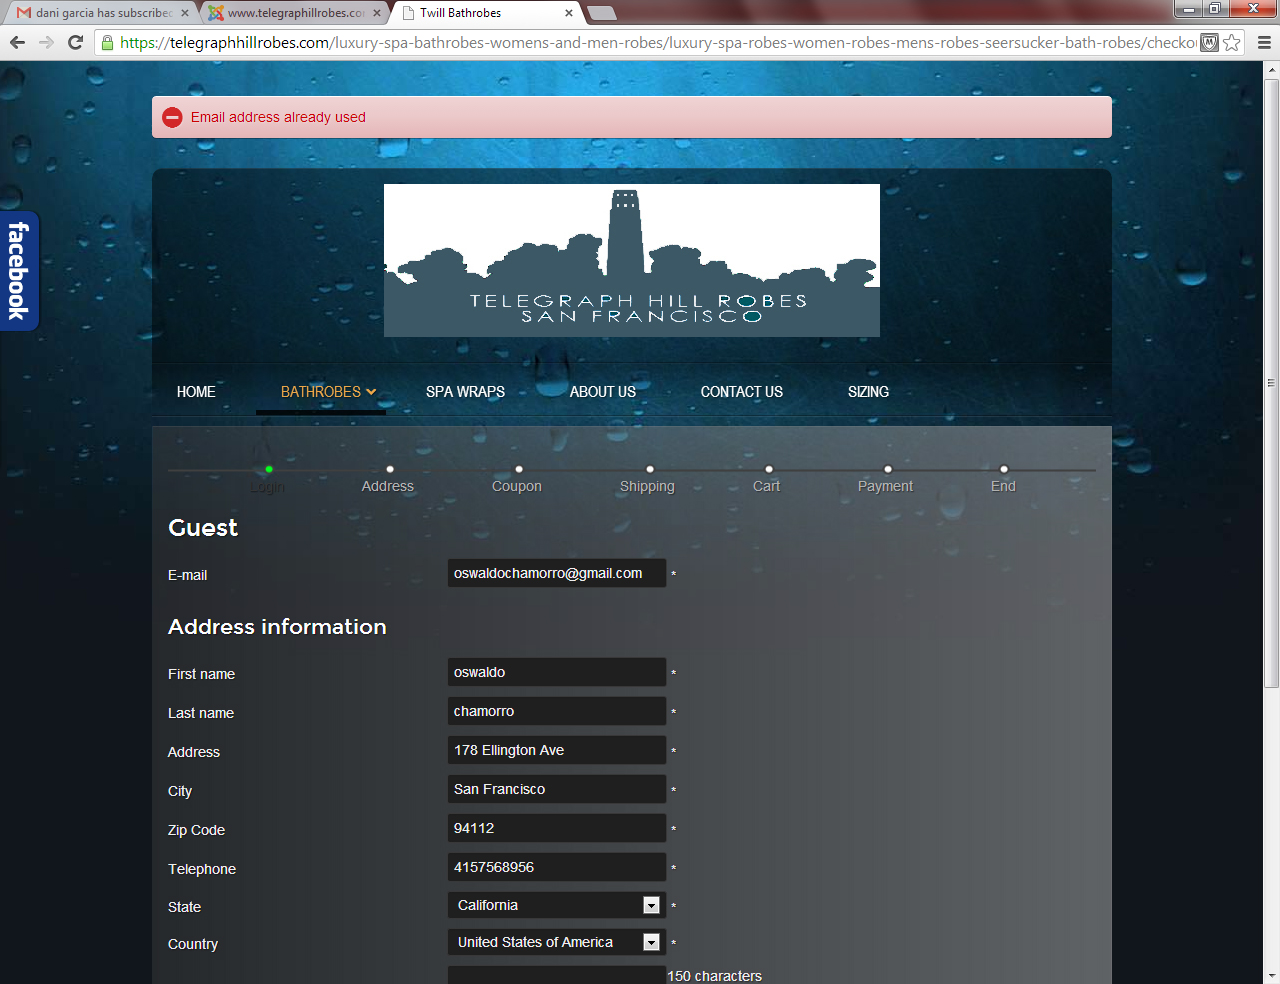The width and height of the screenshot is (1280, 984).
Task: Edit the E-mail field
Action: pyautogui.click(x=557, y=573)
